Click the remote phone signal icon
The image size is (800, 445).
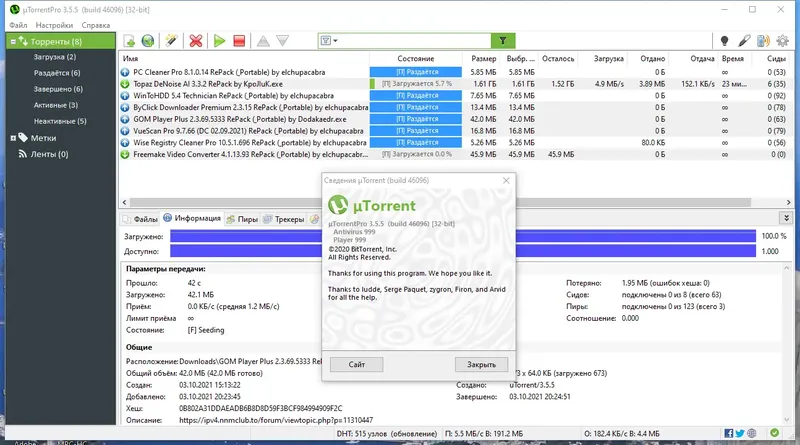(x=763, y=41)
